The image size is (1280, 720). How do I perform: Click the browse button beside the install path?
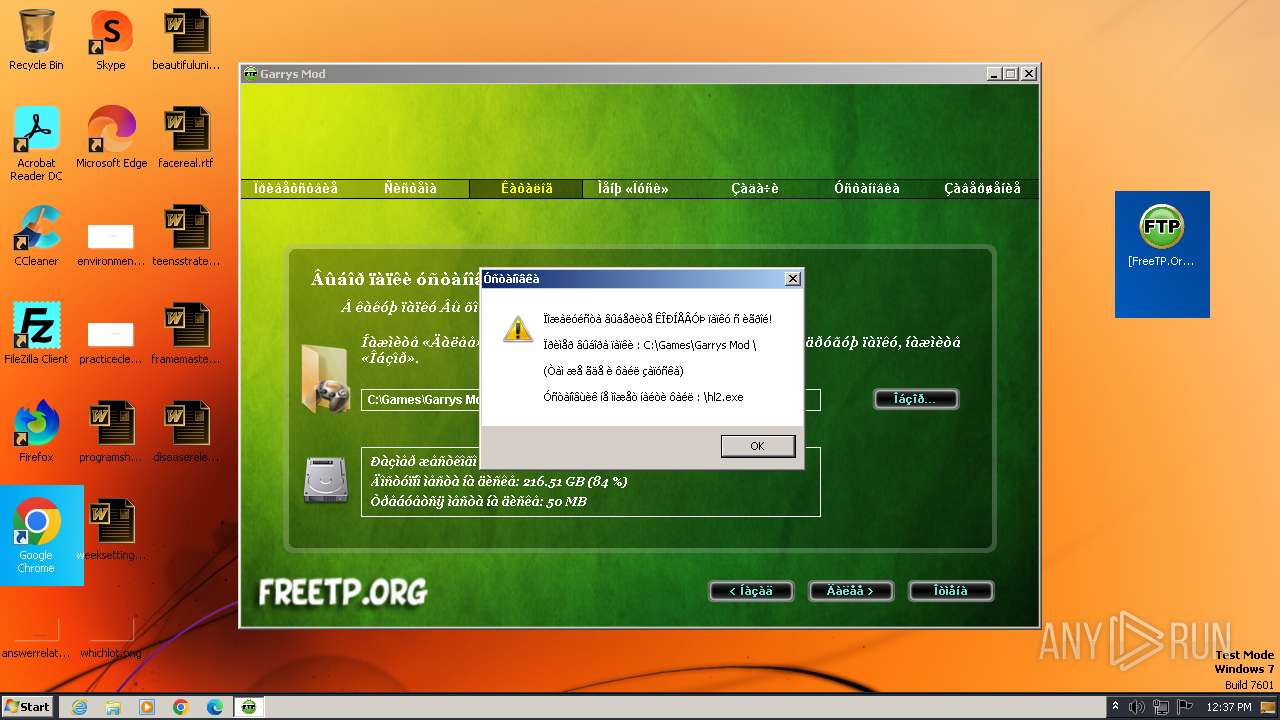point(915,399)
